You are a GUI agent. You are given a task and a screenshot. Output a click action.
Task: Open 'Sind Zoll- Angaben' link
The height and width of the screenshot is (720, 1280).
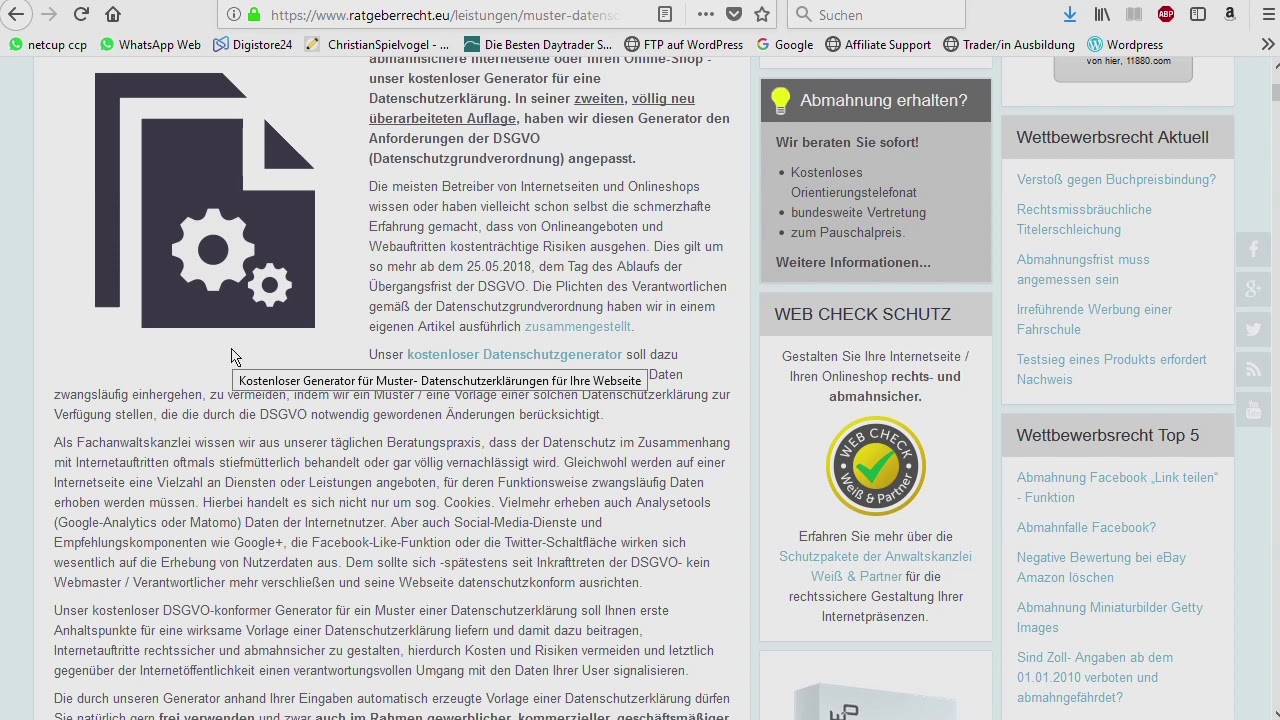[x=1095, y=677]
